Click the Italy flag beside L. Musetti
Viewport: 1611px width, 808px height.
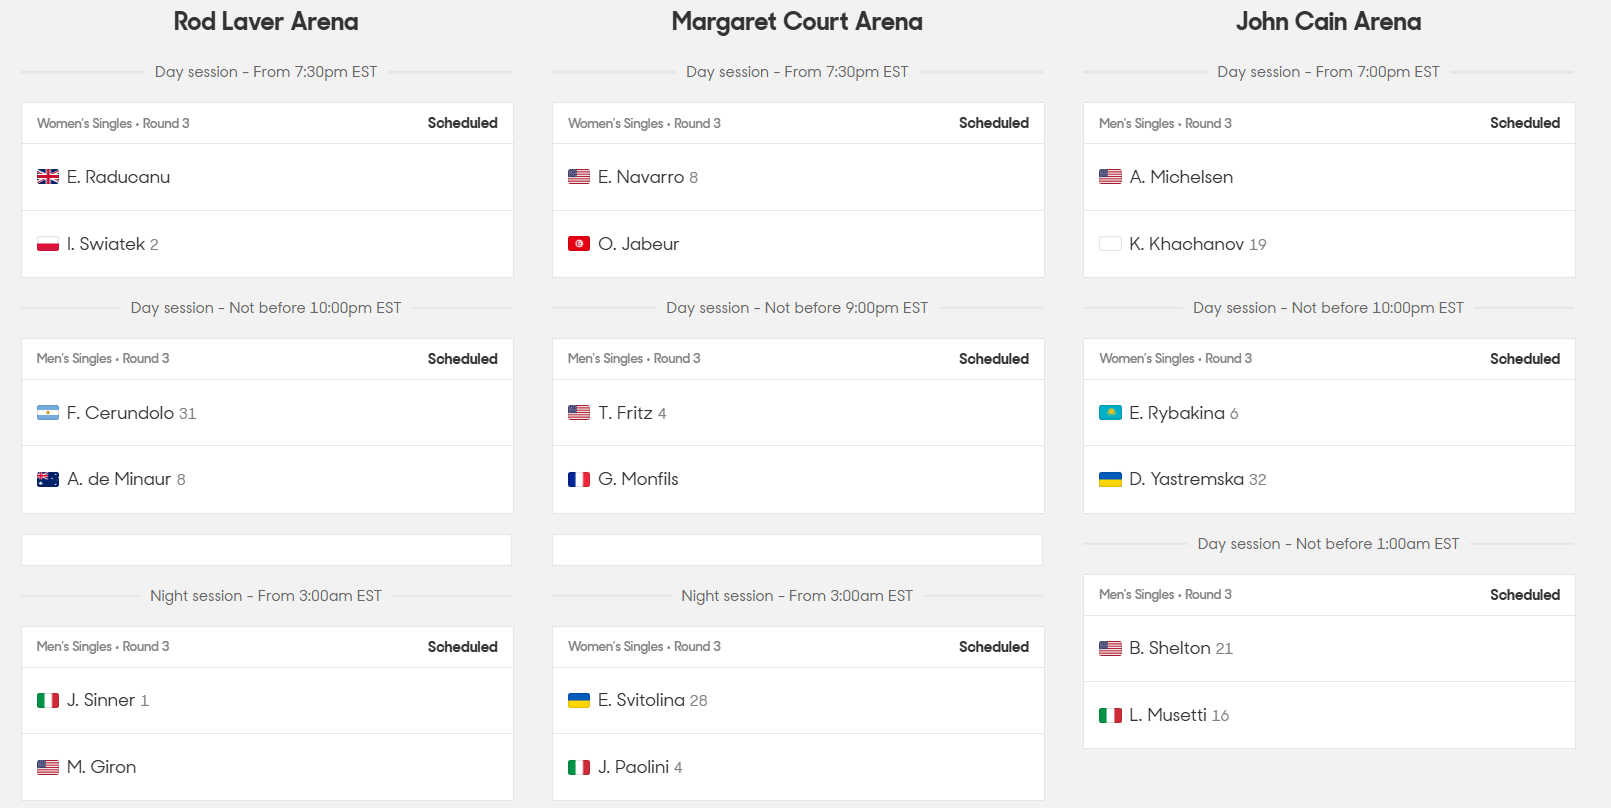pos(1110,715)
